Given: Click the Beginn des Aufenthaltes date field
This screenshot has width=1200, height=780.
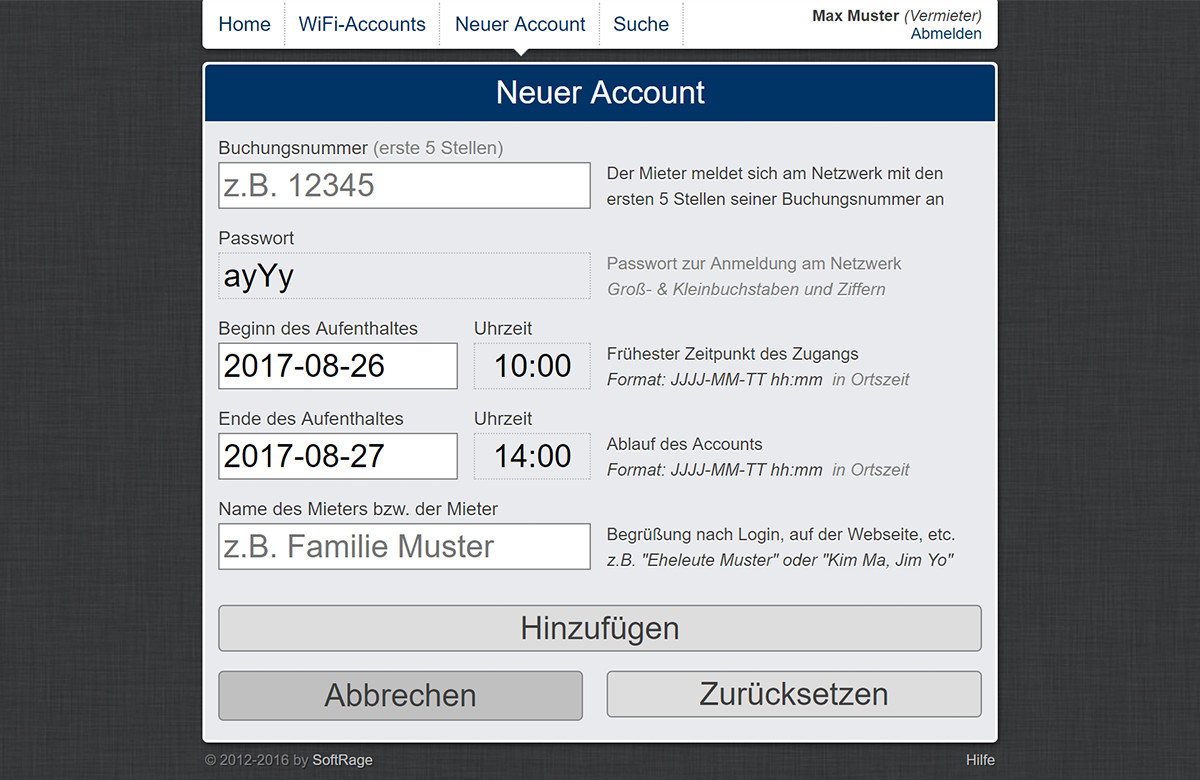Looking at the screenshot, I should pyautogui.click(x=338, y=366).
